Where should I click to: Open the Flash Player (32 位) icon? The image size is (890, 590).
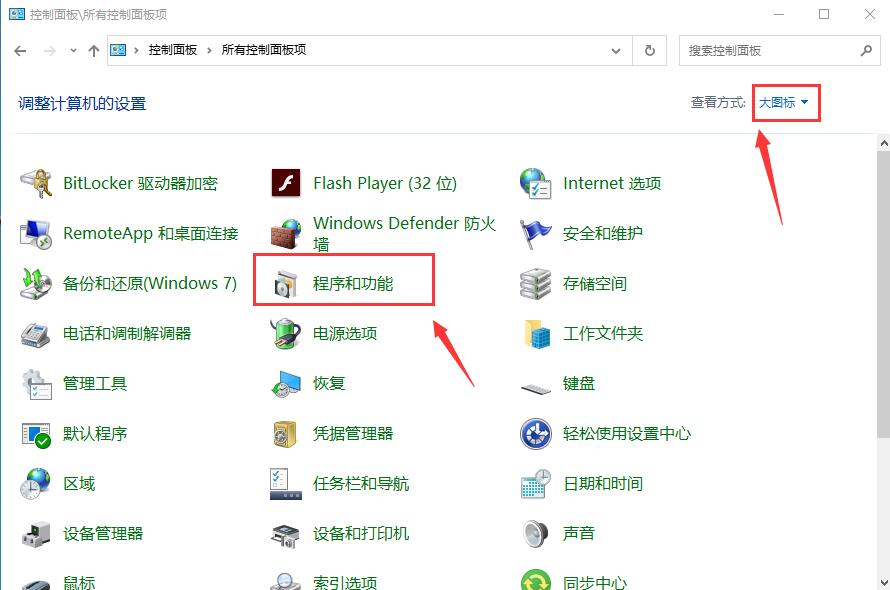click(x=286, y=184)
